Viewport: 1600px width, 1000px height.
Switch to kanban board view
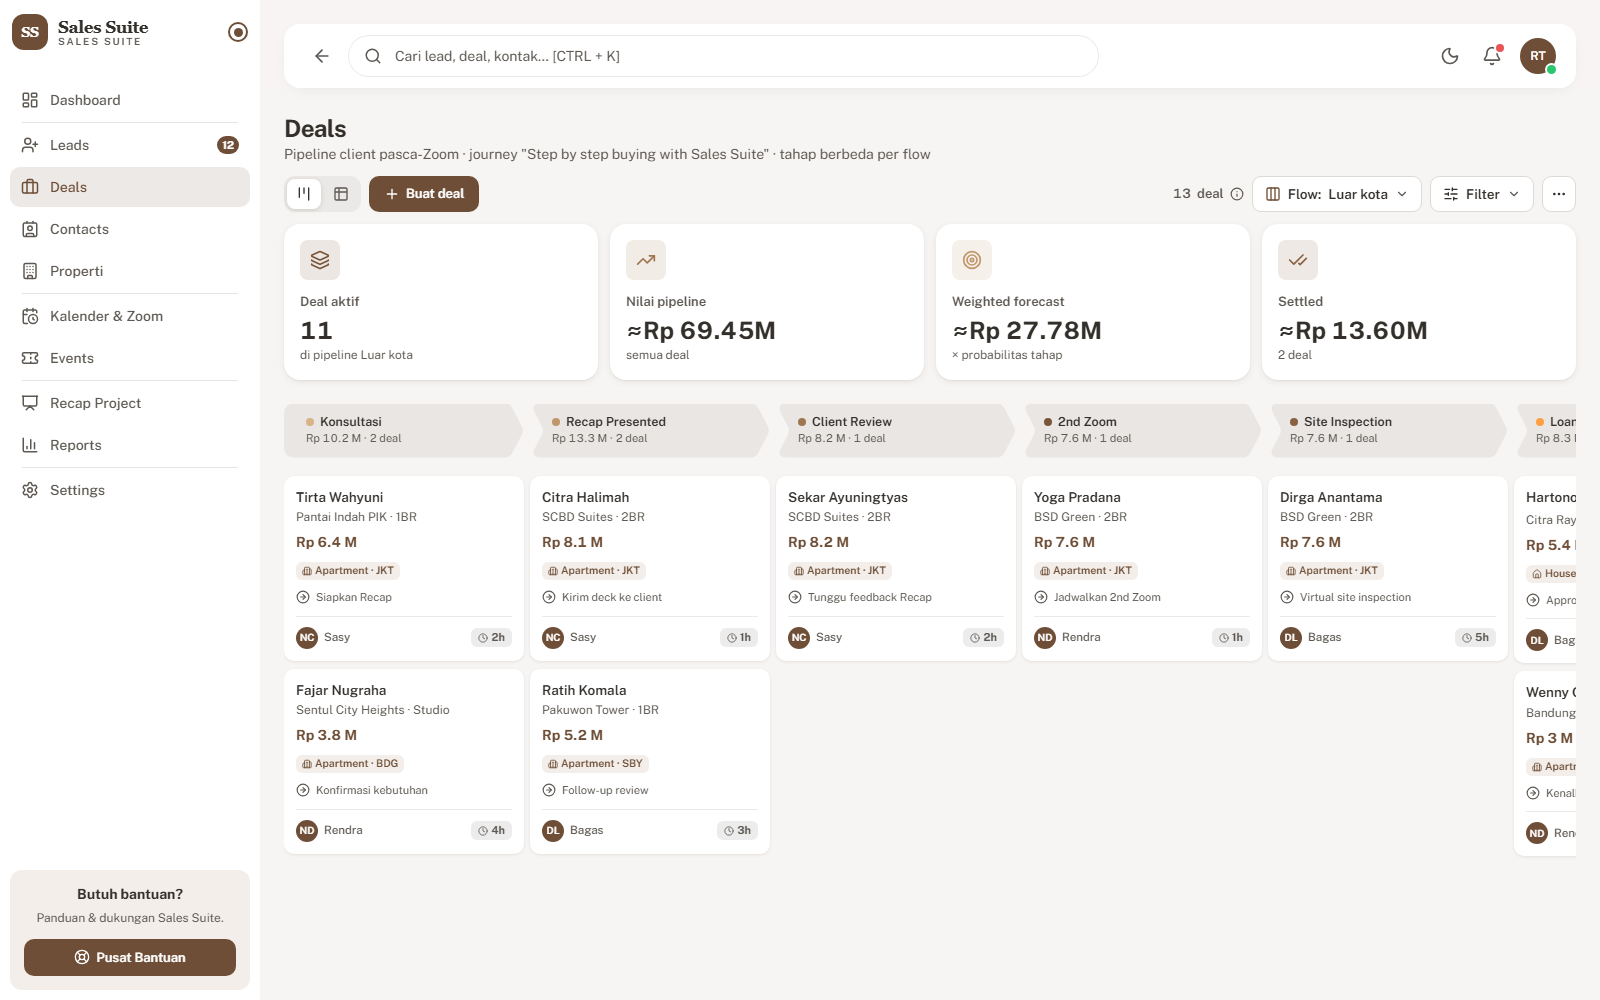(x=304, y=194)
